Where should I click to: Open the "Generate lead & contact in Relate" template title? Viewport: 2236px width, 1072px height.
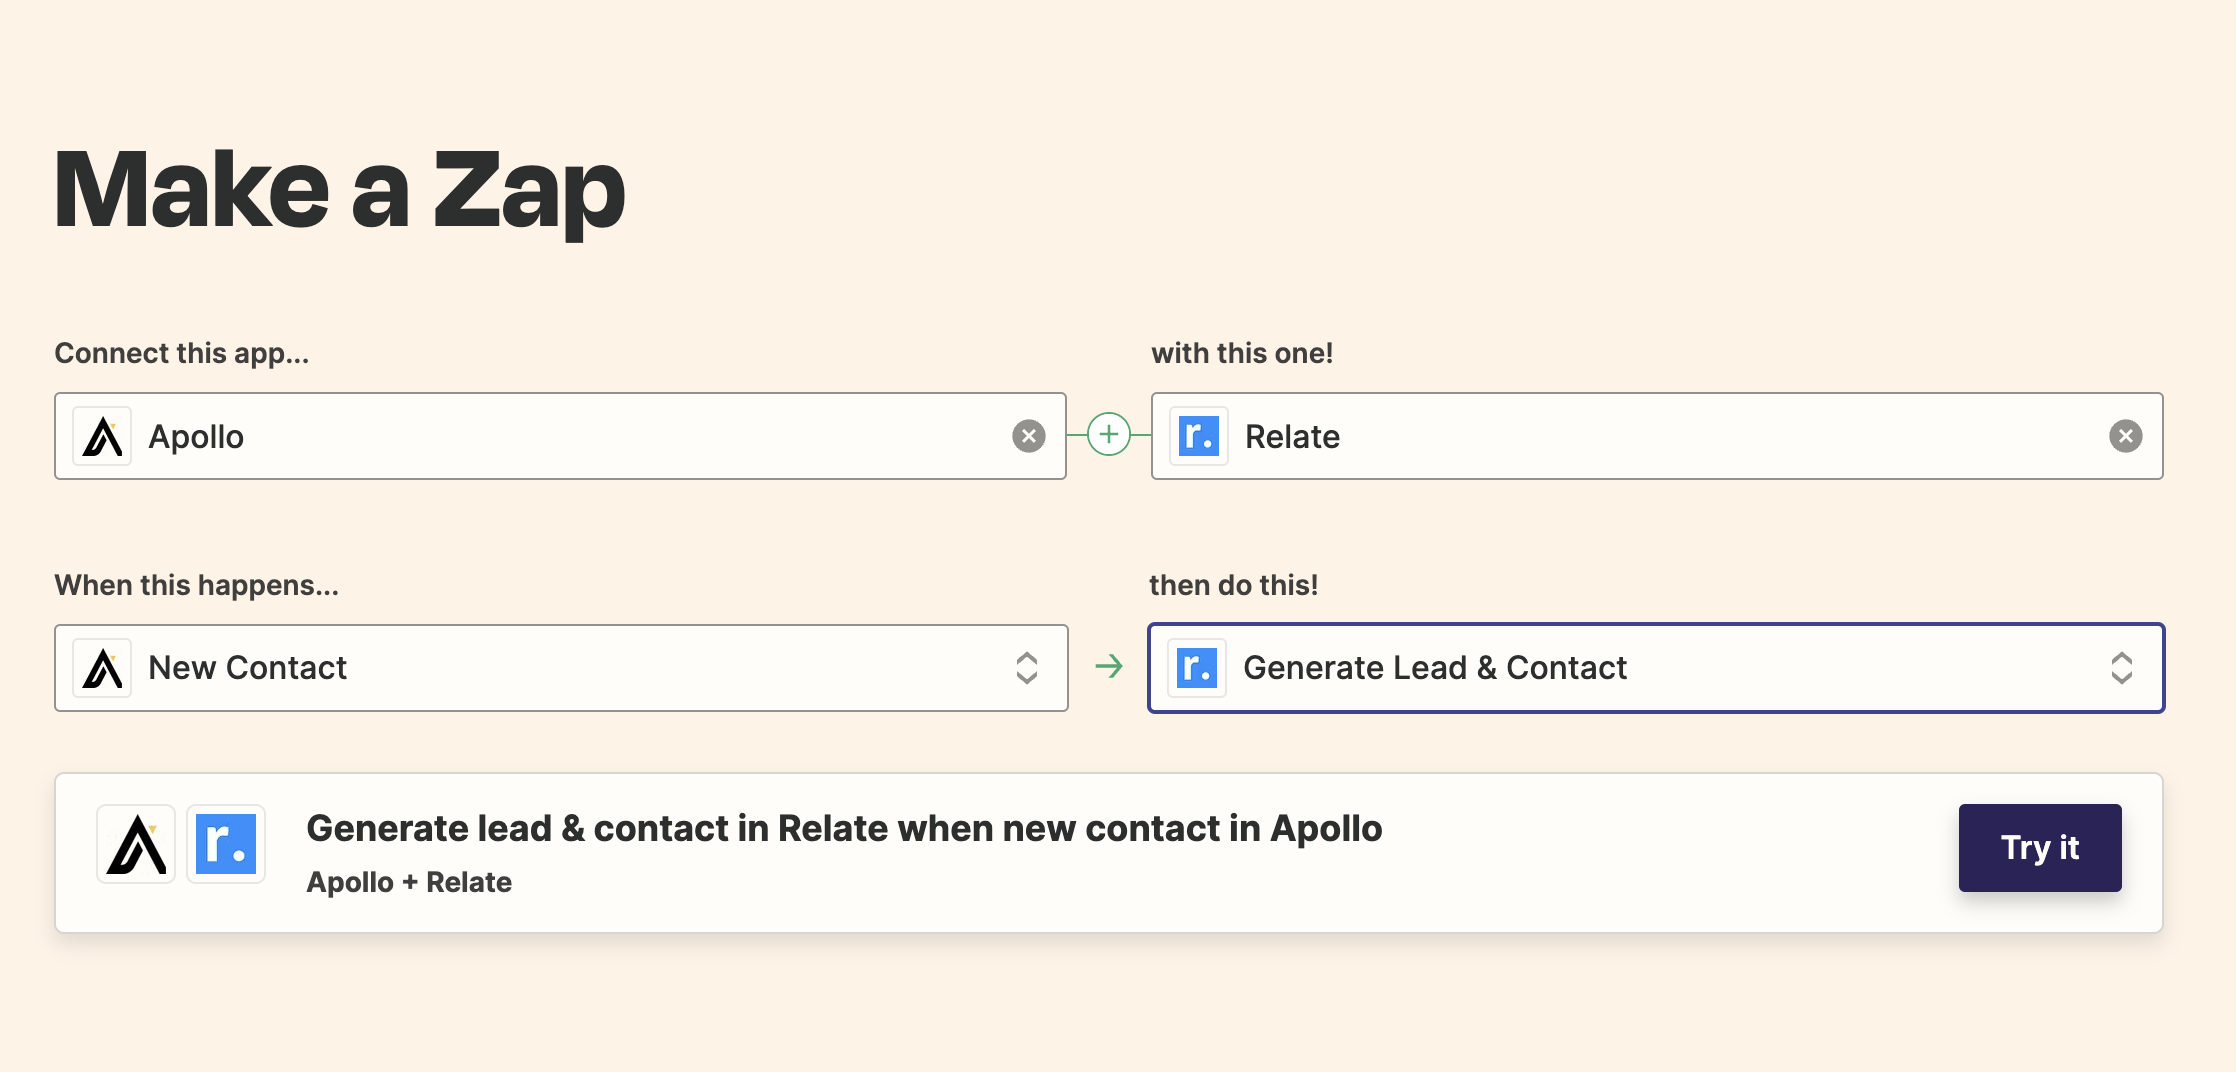[843, 829]
